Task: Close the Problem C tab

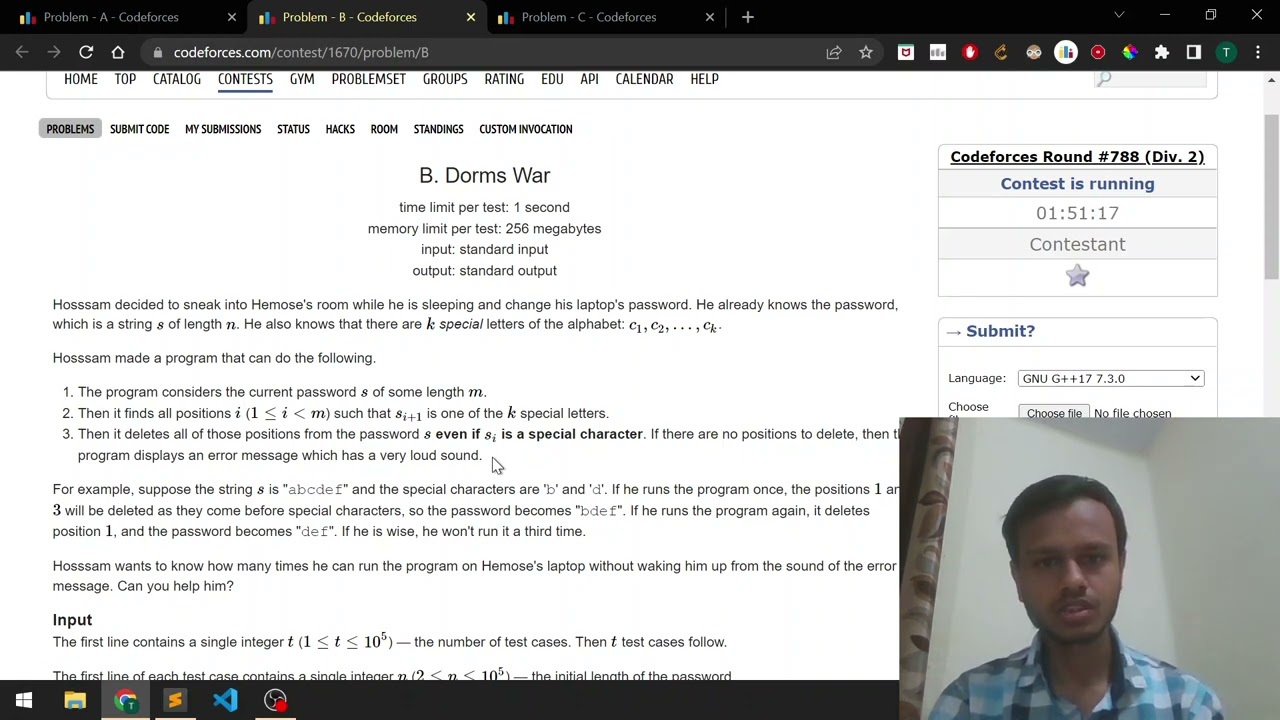Action: point(710,17)
